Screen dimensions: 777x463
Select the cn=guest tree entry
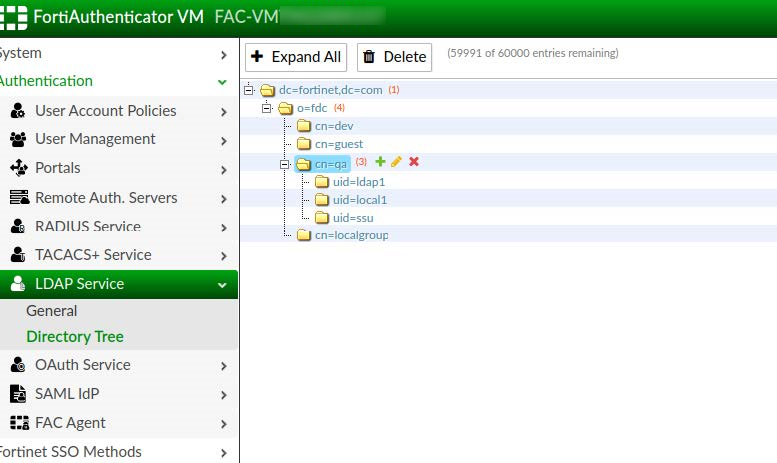(x=339, y=144)
